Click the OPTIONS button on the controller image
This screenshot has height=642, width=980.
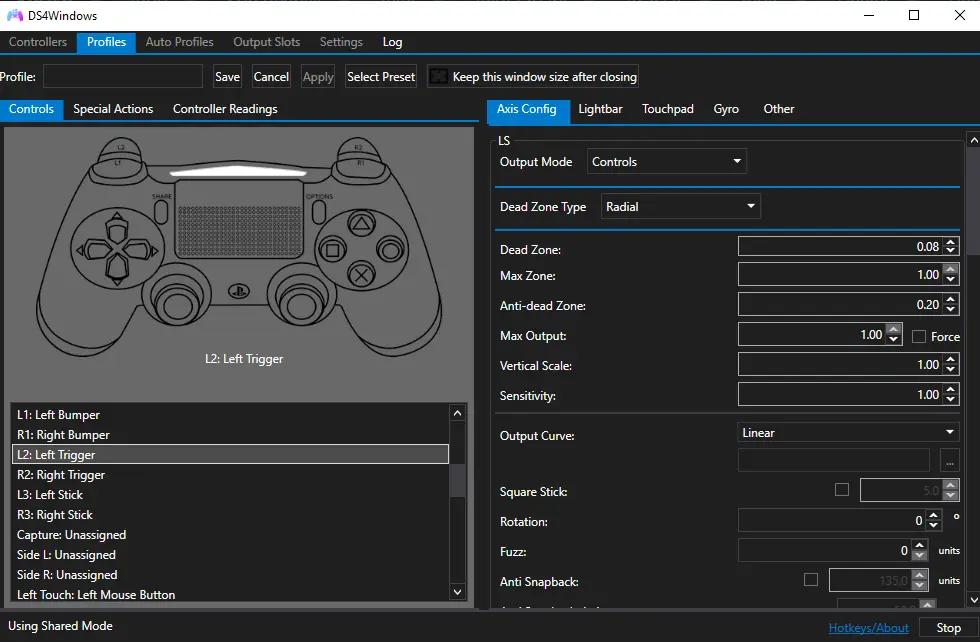coord(319,212)
